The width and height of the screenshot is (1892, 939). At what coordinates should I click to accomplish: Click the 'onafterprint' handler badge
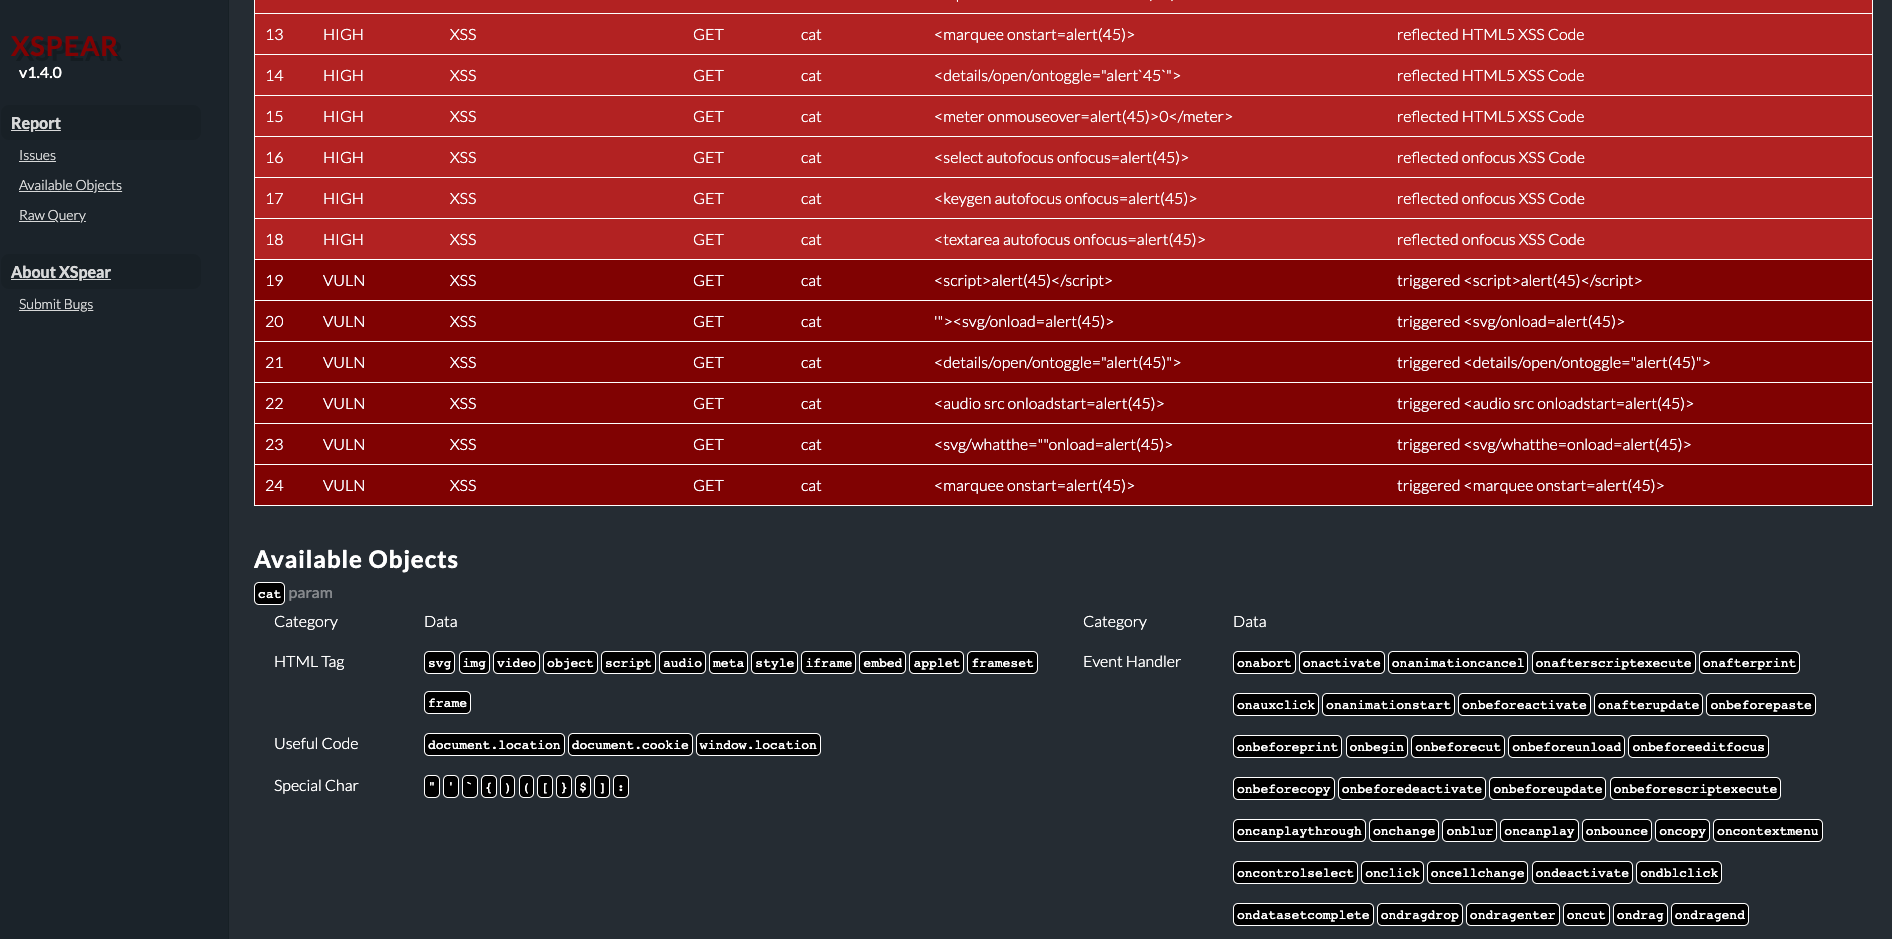point(1749,663)
